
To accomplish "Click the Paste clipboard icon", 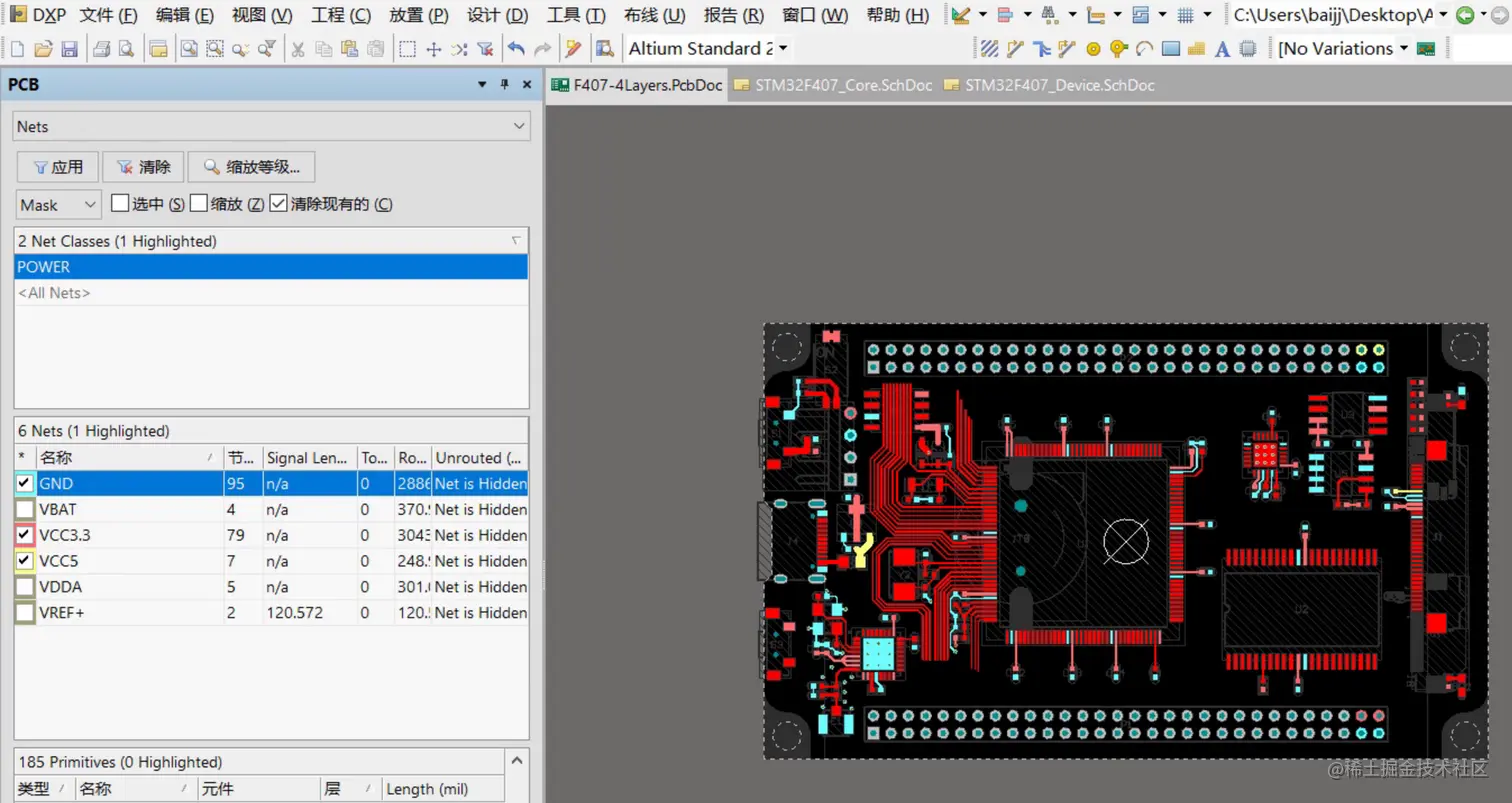I will (x=349, y=48).
